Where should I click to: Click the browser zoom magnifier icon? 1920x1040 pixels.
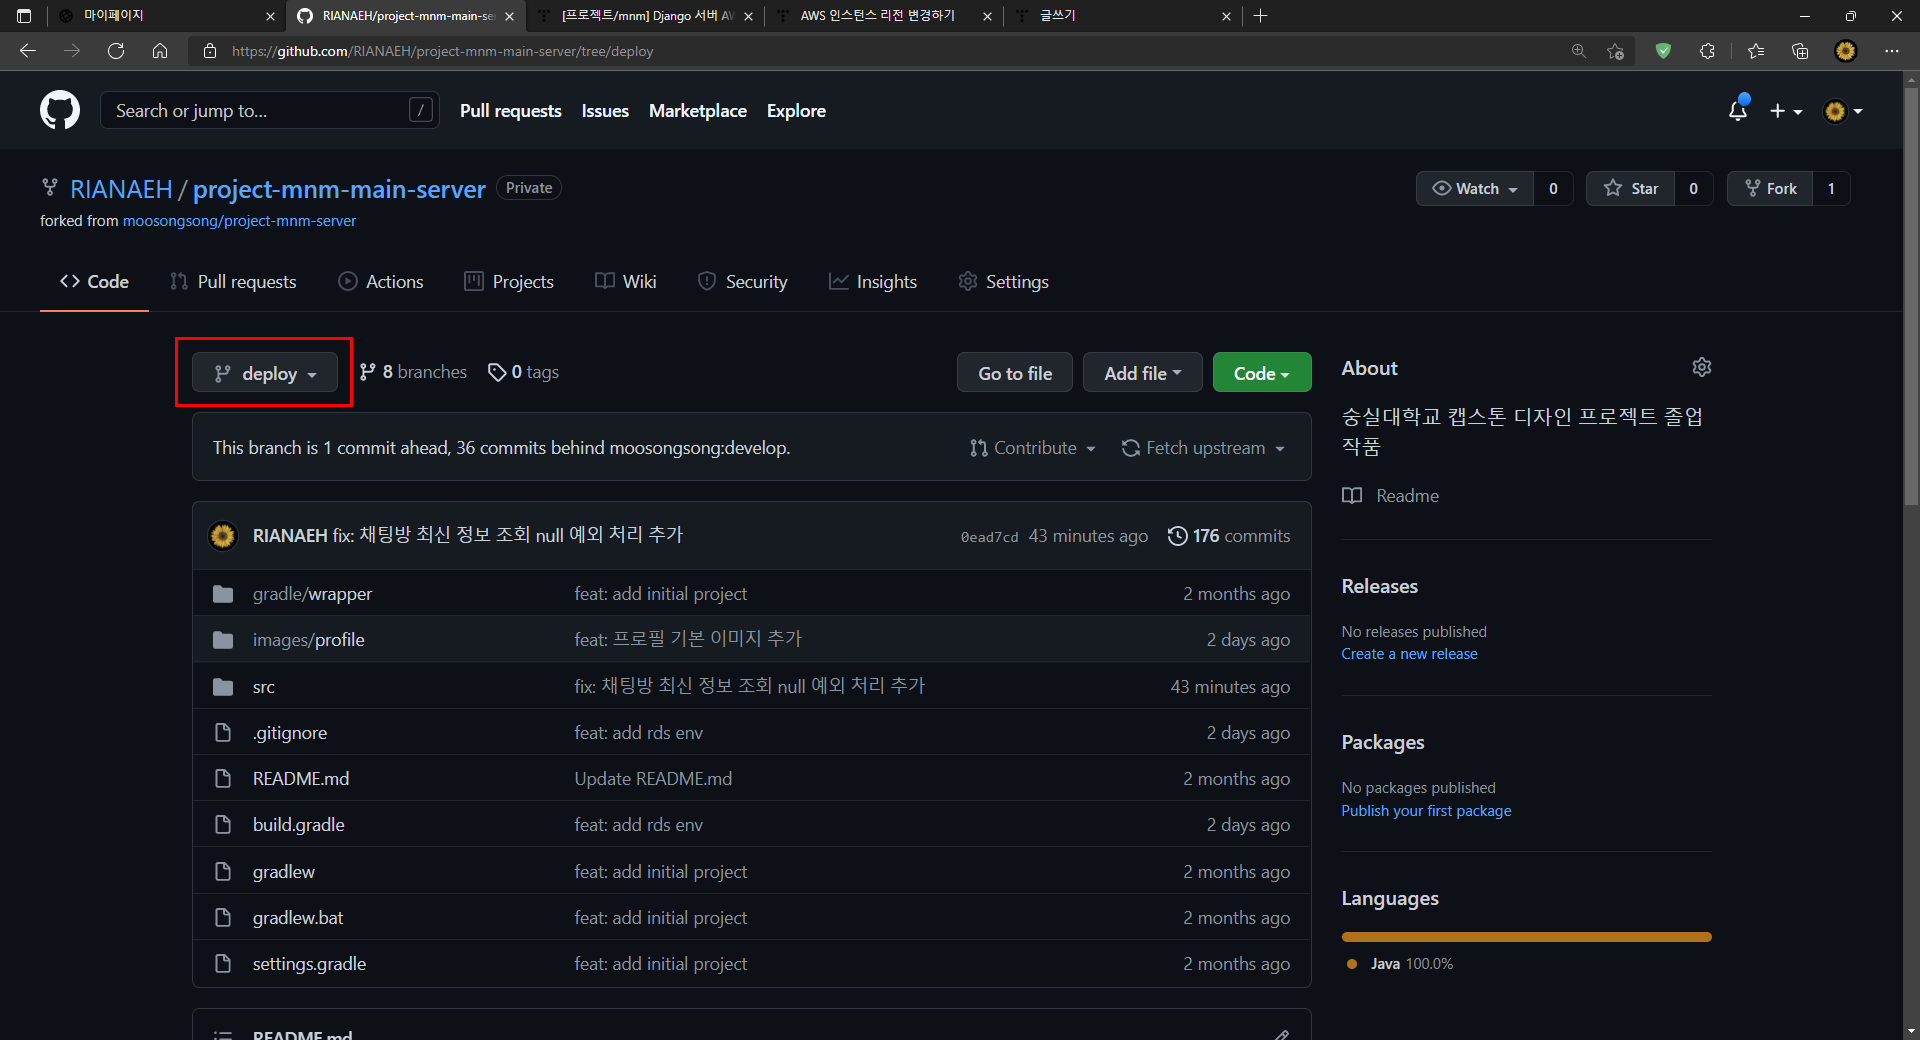pos(1579,51)
